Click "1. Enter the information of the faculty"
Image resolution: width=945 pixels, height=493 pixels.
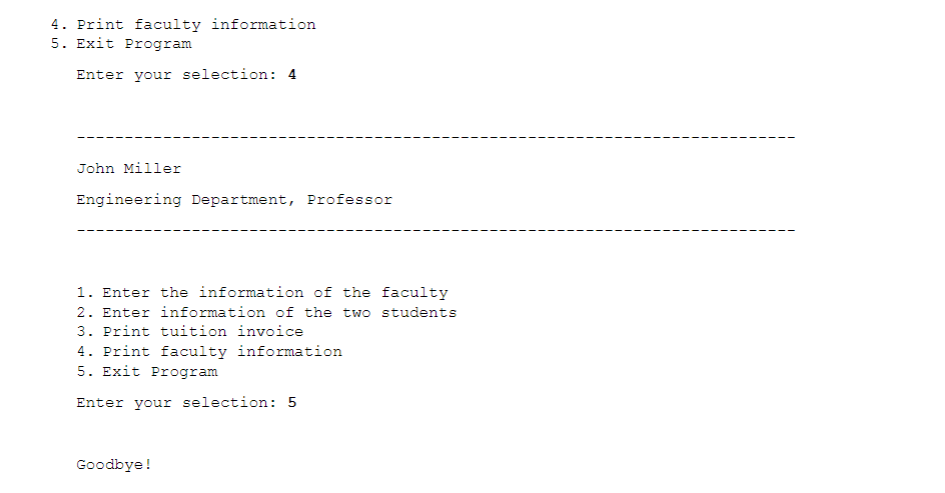coord(262,293)
